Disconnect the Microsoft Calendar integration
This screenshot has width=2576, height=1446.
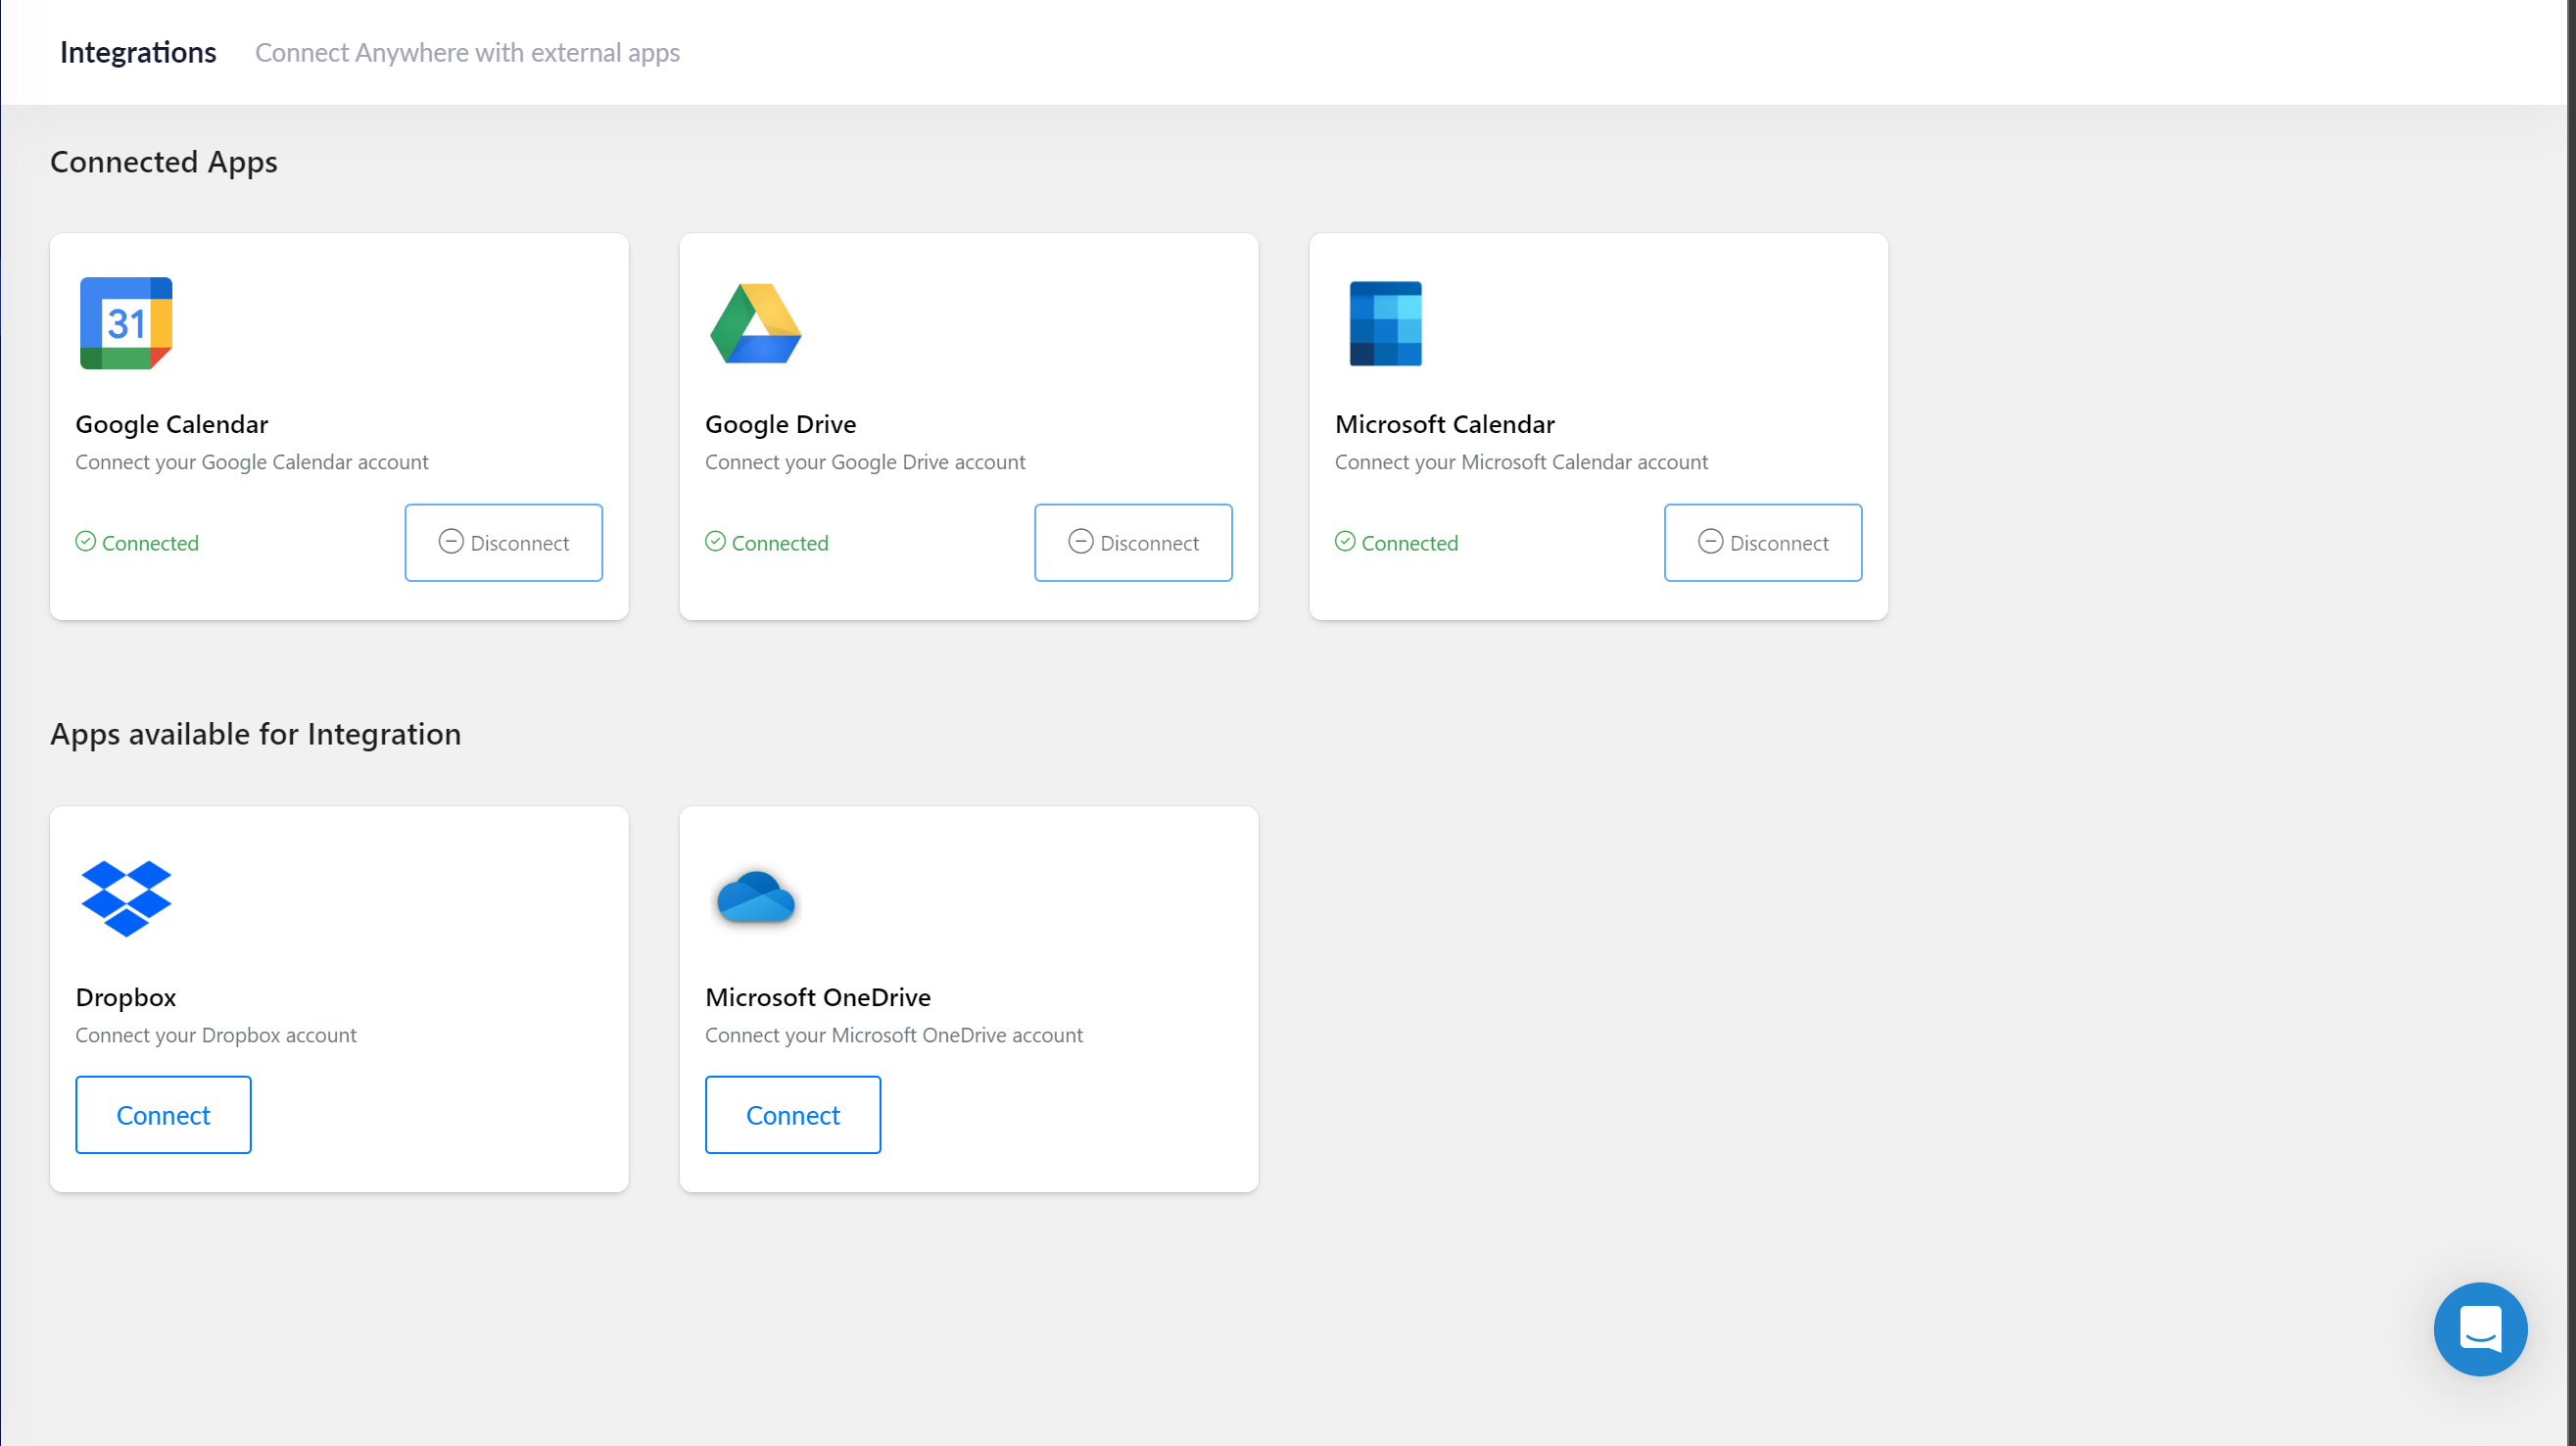pyautogui.click(x=1763, y=542)
